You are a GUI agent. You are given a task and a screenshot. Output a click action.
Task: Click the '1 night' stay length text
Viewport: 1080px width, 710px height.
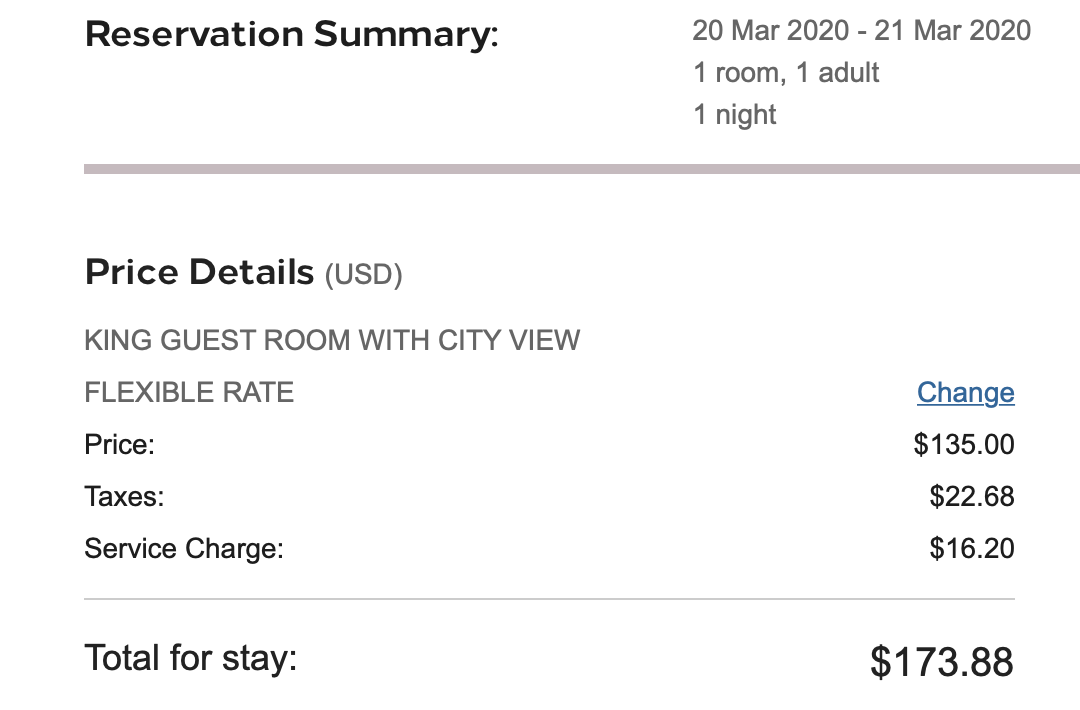click(735, 114)
